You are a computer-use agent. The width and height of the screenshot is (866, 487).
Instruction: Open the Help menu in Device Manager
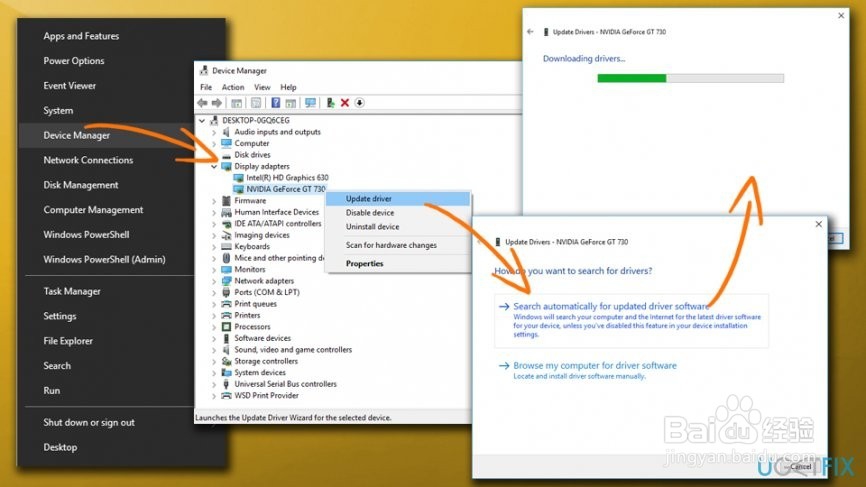[x=288, y=87]
